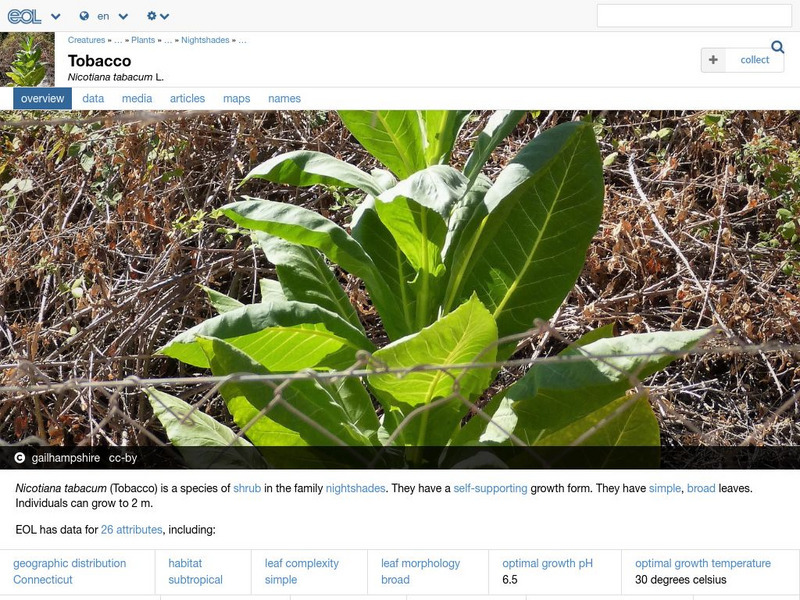
Task: Click the EOL logo icon
Action: [x=24, y=16]
